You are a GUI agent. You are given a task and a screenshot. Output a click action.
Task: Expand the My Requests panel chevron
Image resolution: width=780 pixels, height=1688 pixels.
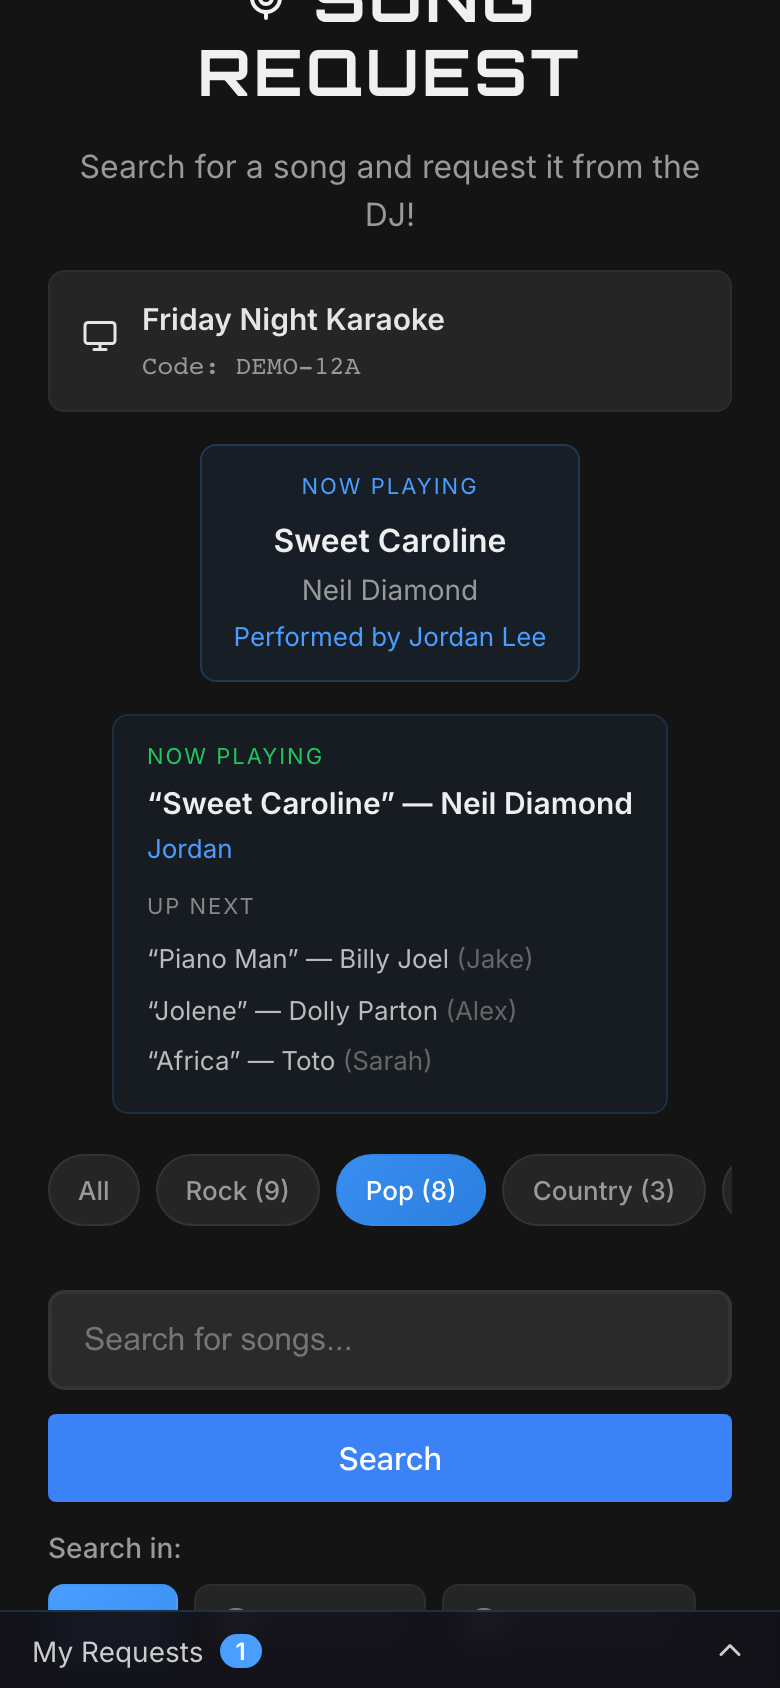(730, 1651)
